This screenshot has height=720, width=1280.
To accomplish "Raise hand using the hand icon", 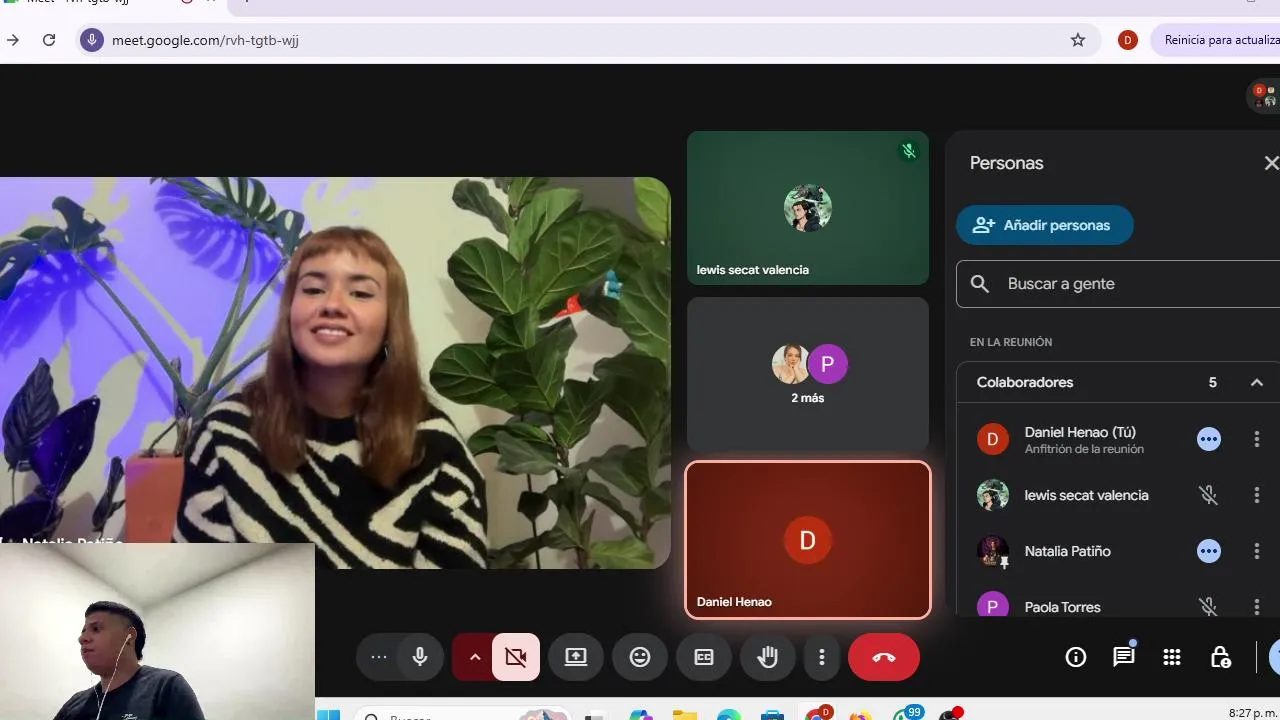I will tap(768, 657).
